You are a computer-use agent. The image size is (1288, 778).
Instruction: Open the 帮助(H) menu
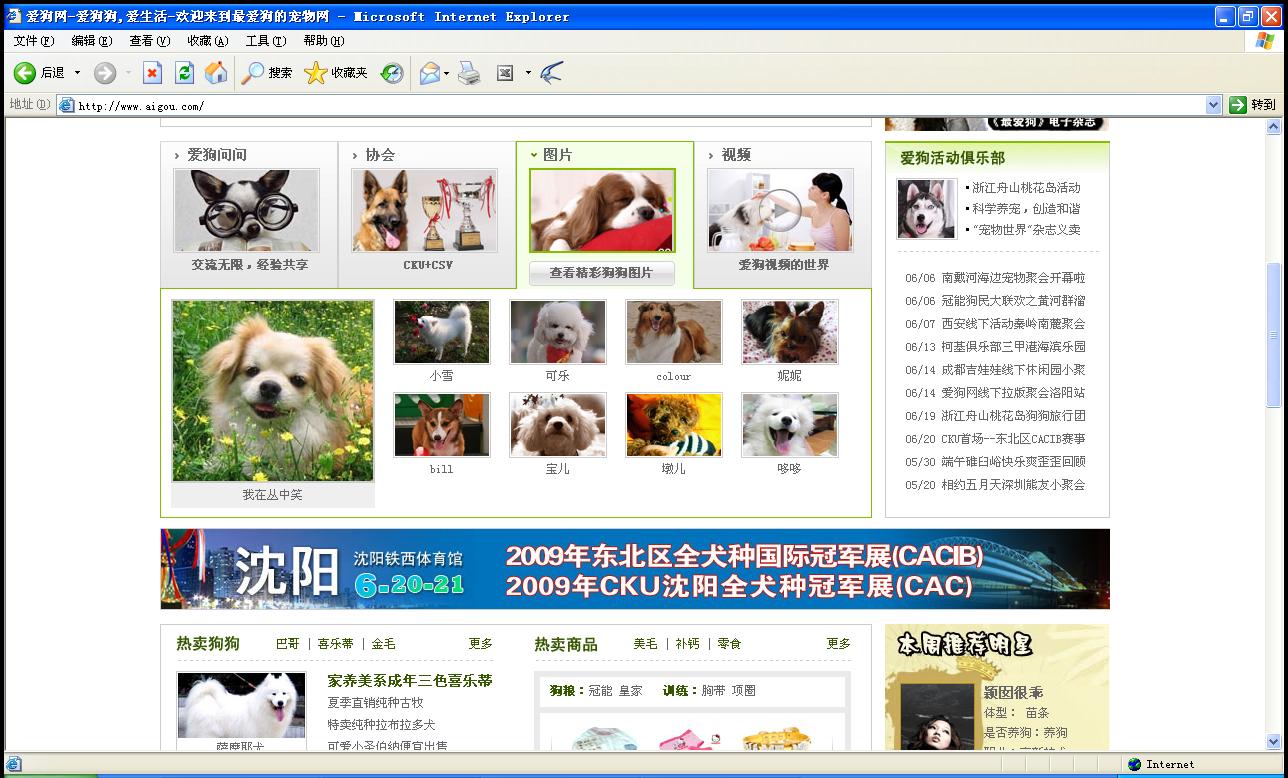(323, 41)
